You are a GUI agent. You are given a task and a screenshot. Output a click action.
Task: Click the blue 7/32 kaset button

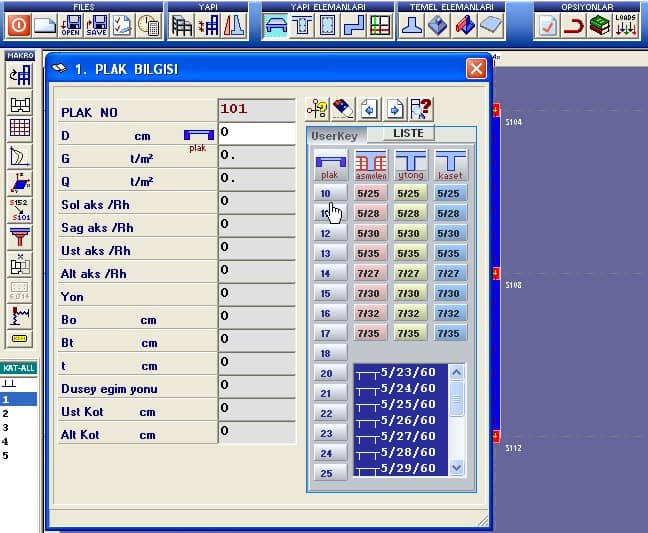[x=449, y=313]
